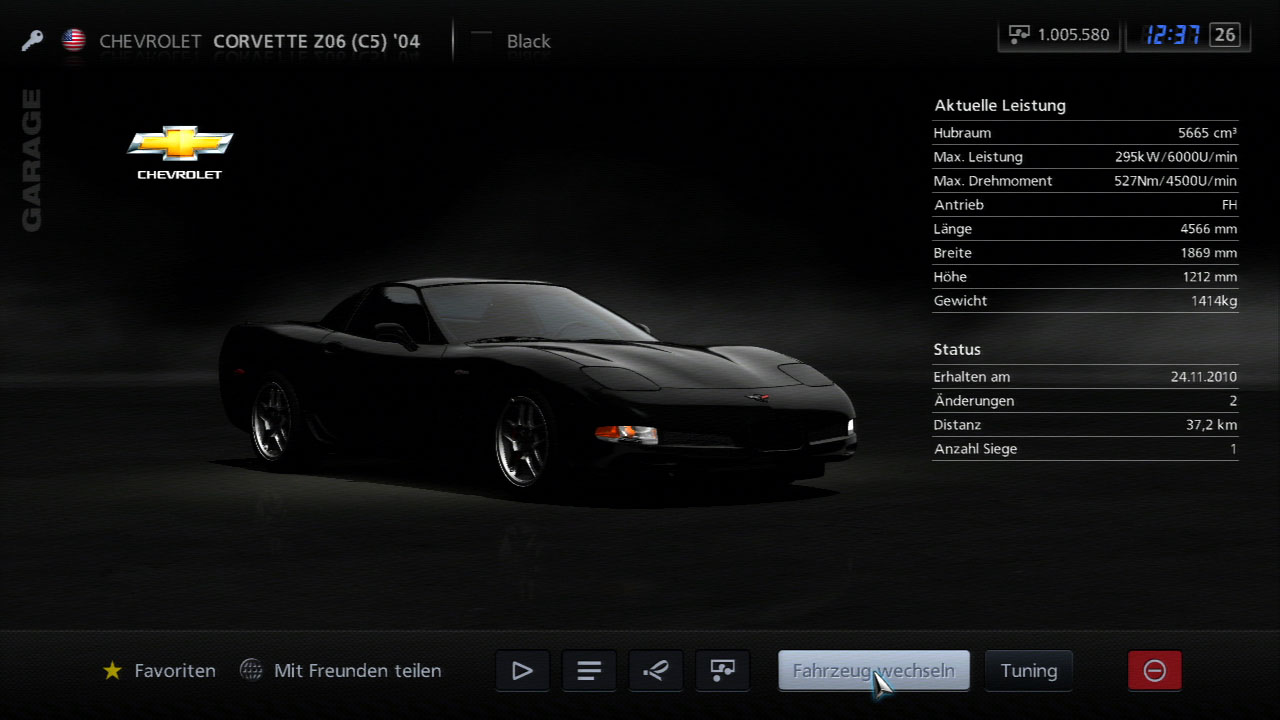Click the yellow Favoriten star icon
The height and width of the screenshot is (720, 1280).
(112, 671)
